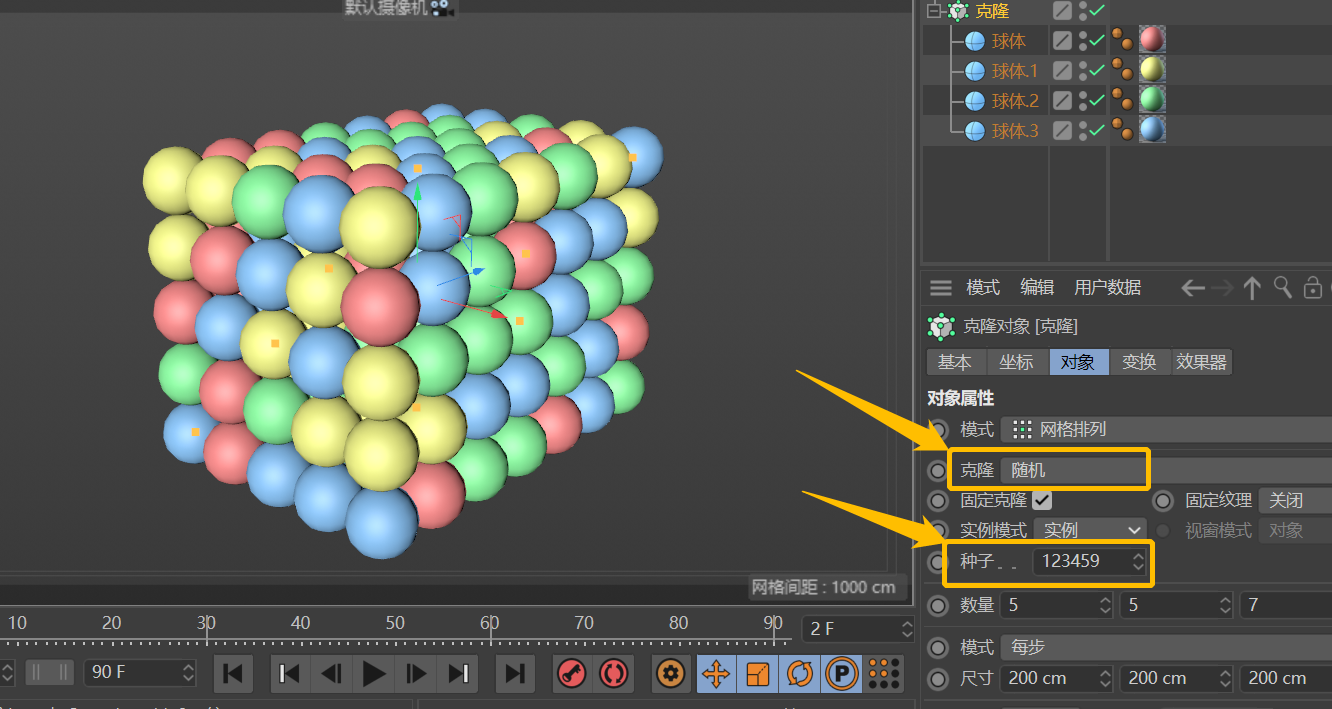The width and height of the screenshot is (1332, 709).
Task: Toggle scale keyframe recording icon
Action: pos(758,673)
